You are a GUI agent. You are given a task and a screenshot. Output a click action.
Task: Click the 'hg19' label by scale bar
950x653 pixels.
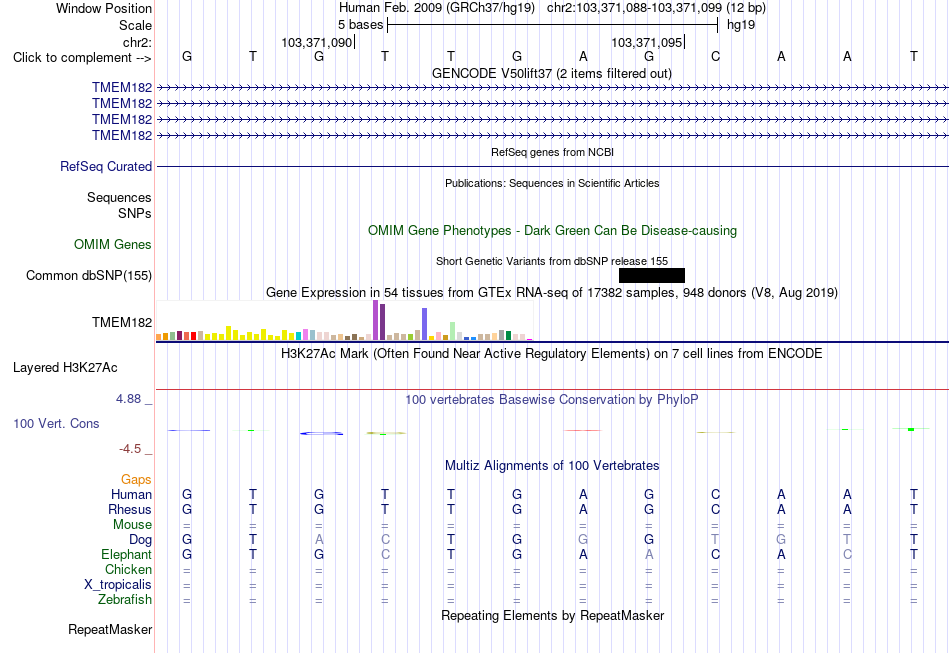pos(740,24)
